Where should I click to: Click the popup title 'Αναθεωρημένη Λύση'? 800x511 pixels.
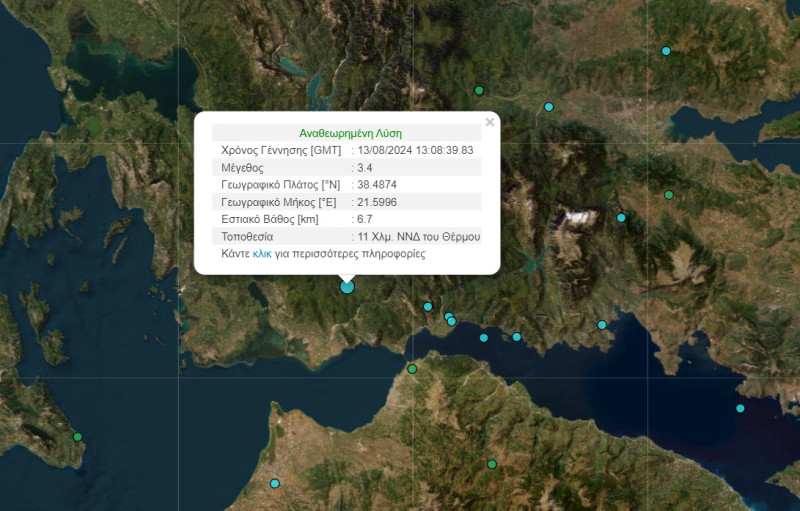click(x=350, y=133)
